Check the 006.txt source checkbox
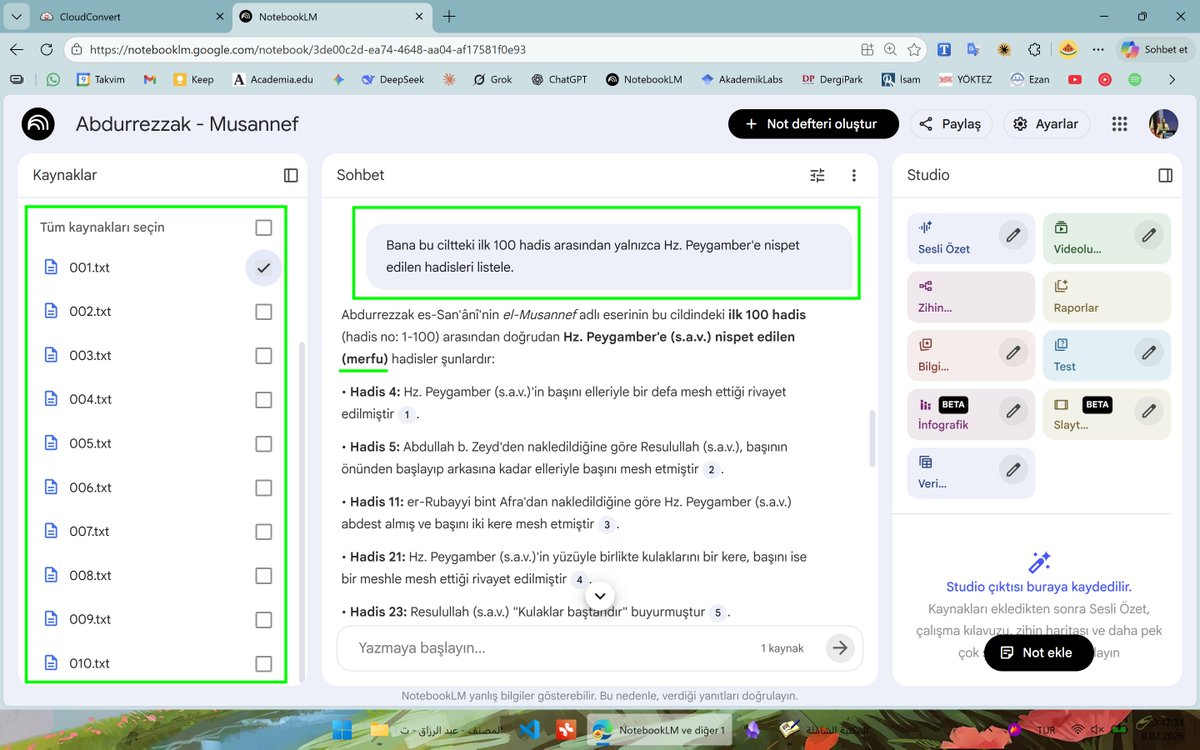Viewport: 1200px width, 750px height. [x=263, y=487]
